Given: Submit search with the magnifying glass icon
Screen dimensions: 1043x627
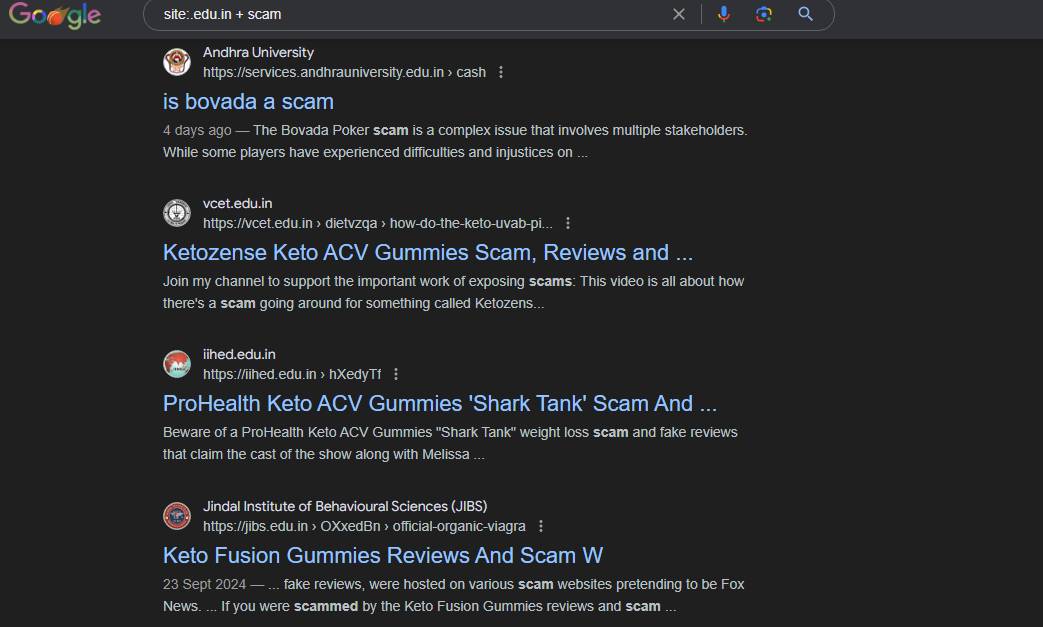Looking at the screenshot, I should 806,14.
